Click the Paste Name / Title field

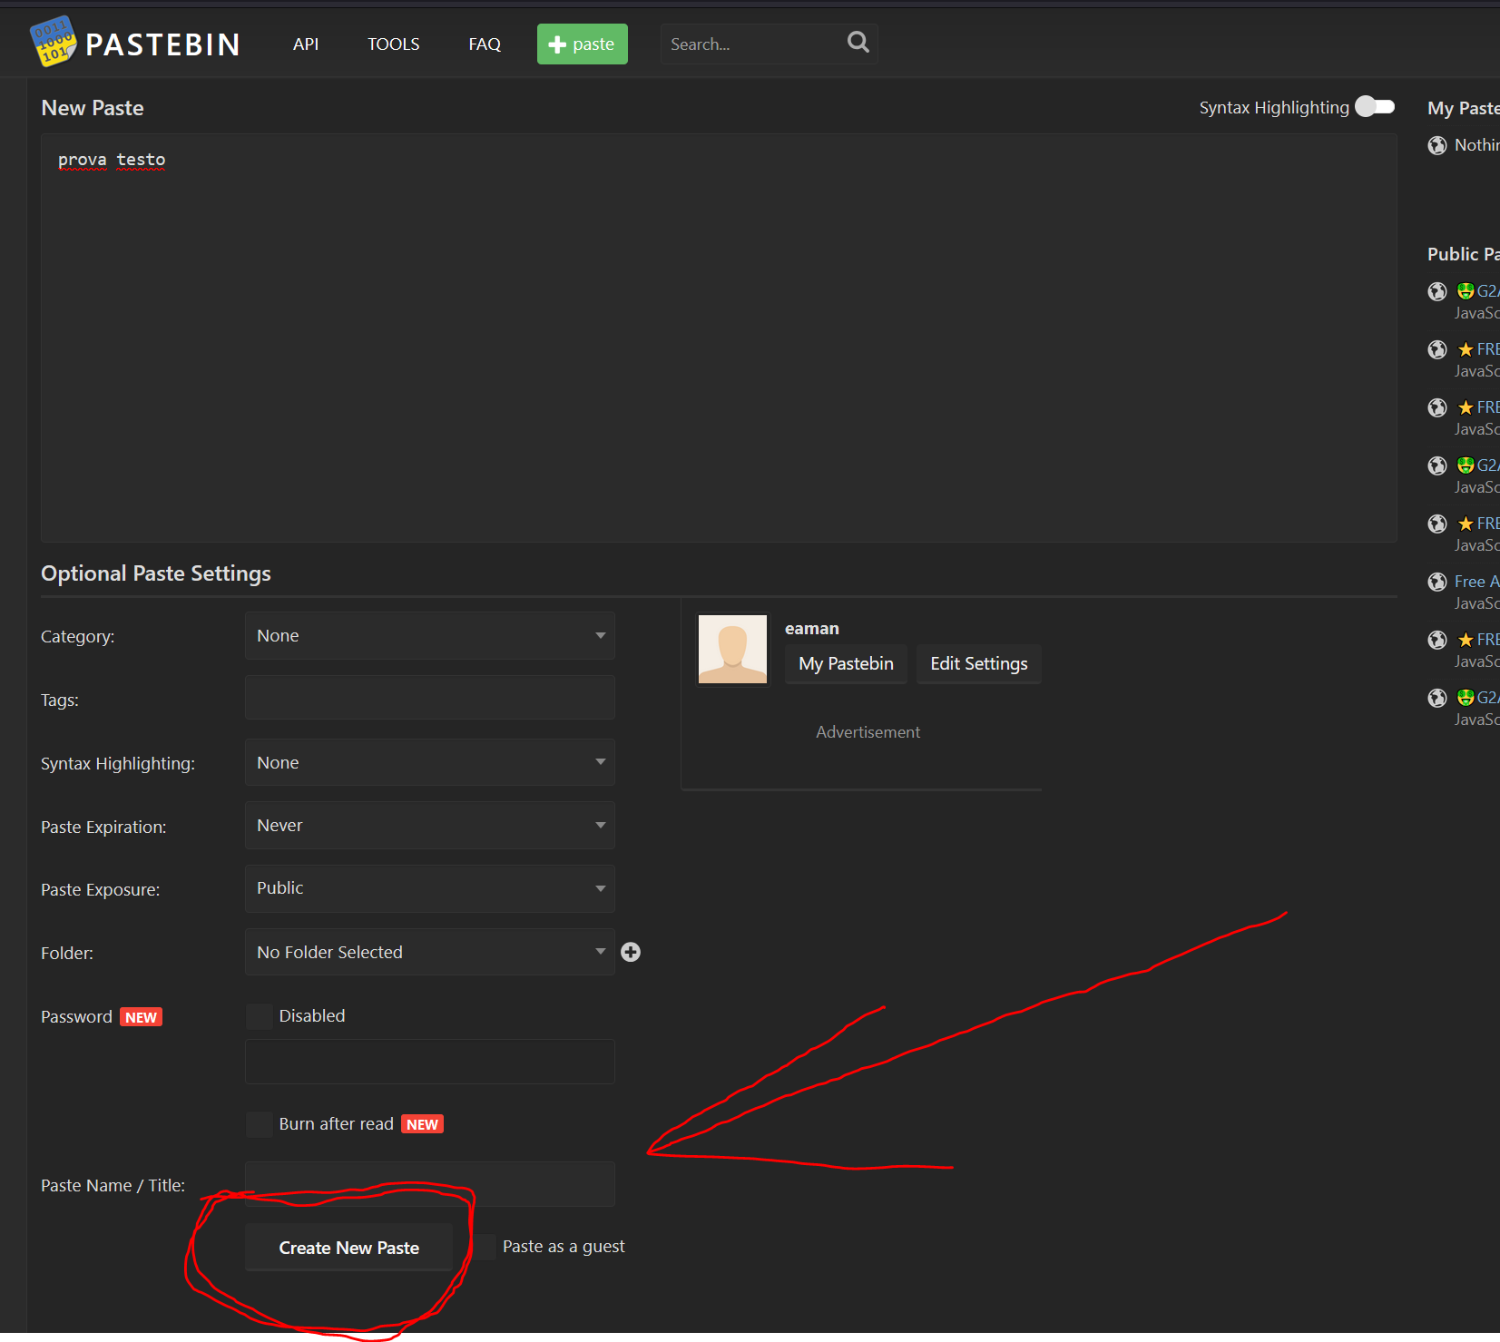tap(429, 1185)
